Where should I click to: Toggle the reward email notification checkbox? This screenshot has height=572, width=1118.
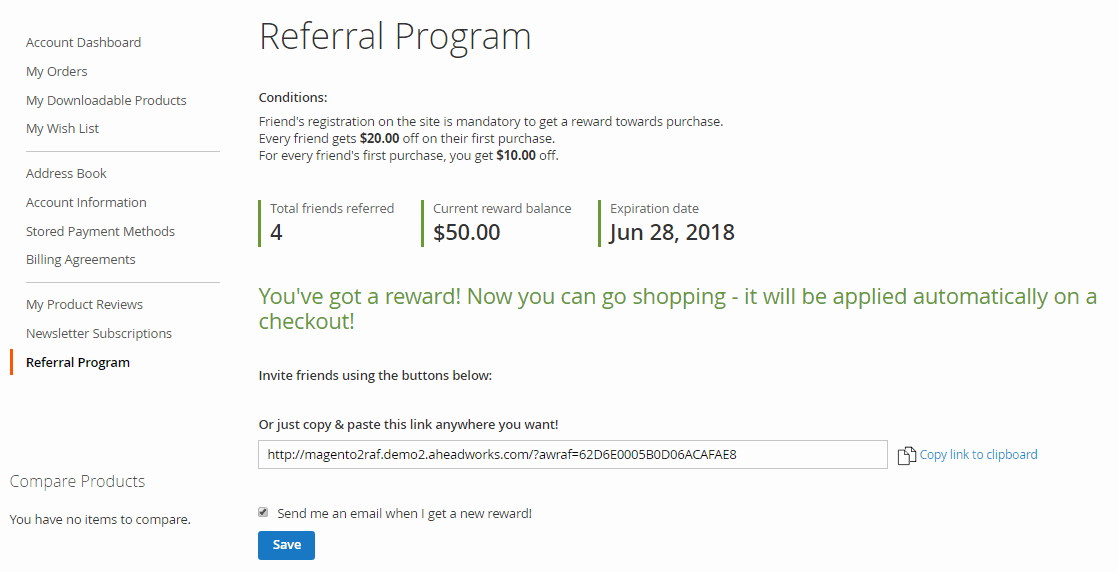coord(263,512)
